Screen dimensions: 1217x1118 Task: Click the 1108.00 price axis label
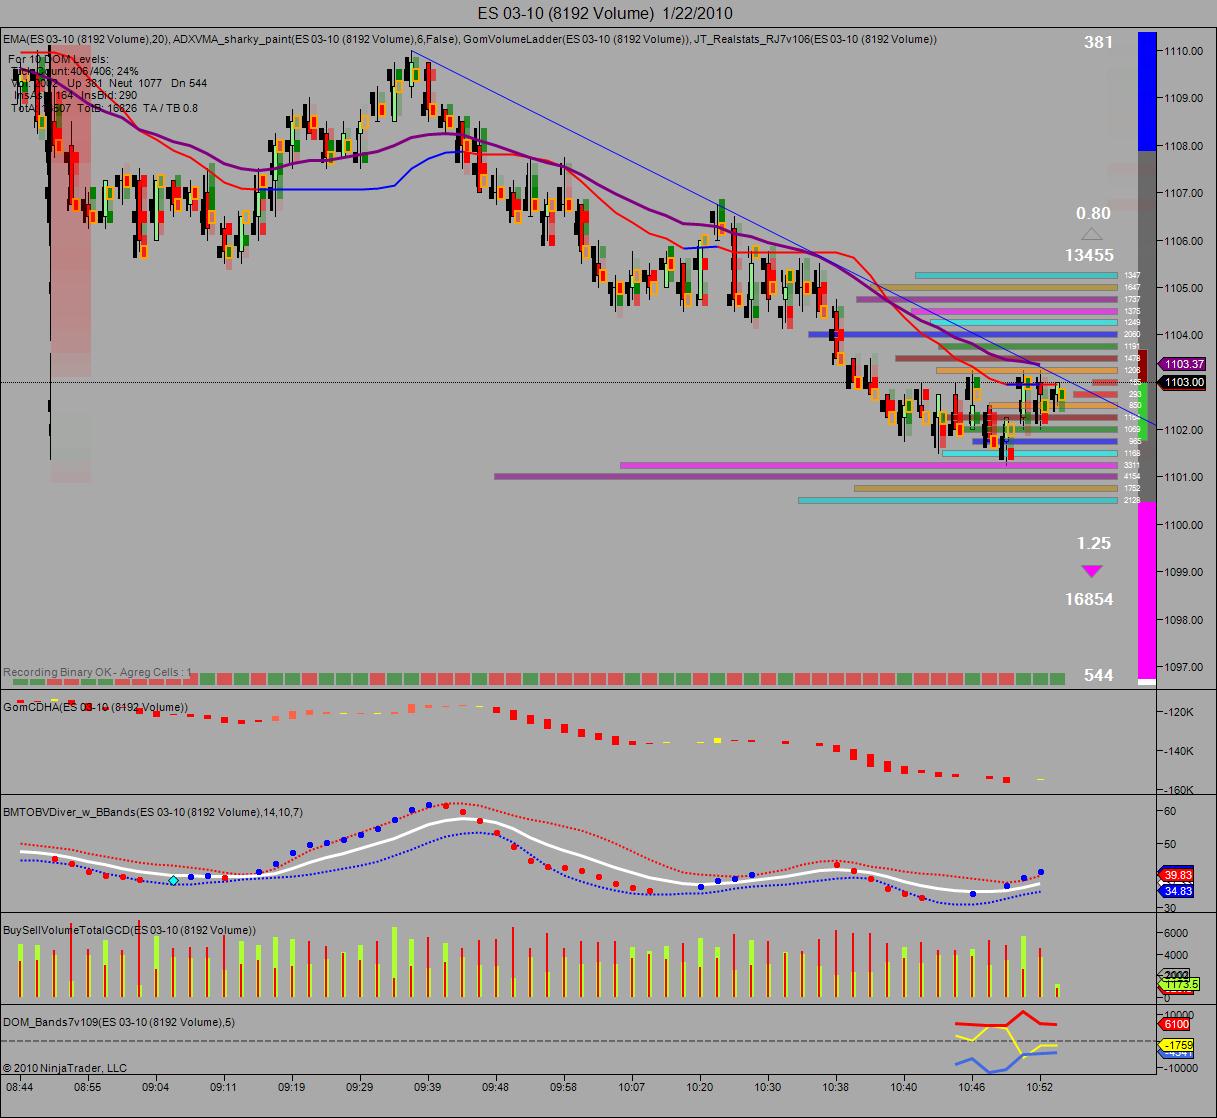click(1182, 145)
